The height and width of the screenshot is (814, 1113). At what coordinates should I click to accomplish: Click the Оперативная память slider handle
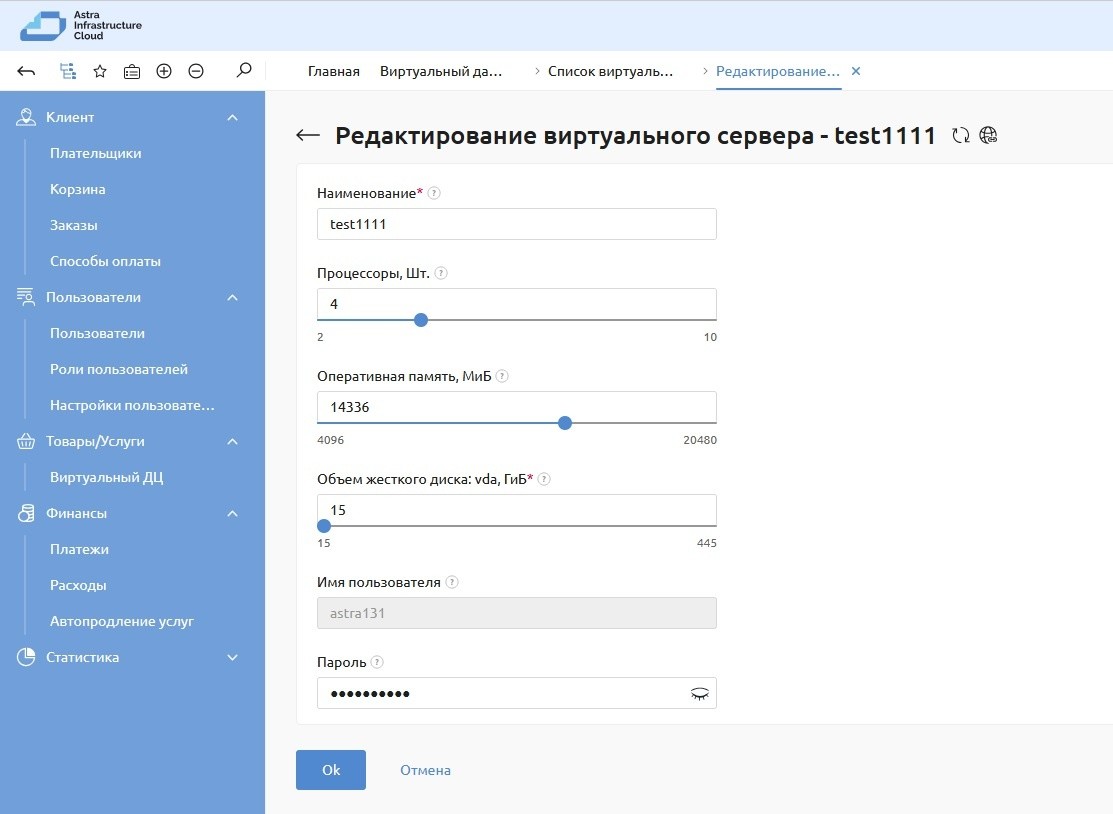pos(565,423)
